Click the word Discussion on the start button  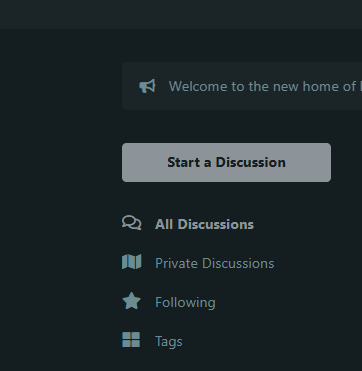click(251, 162)
